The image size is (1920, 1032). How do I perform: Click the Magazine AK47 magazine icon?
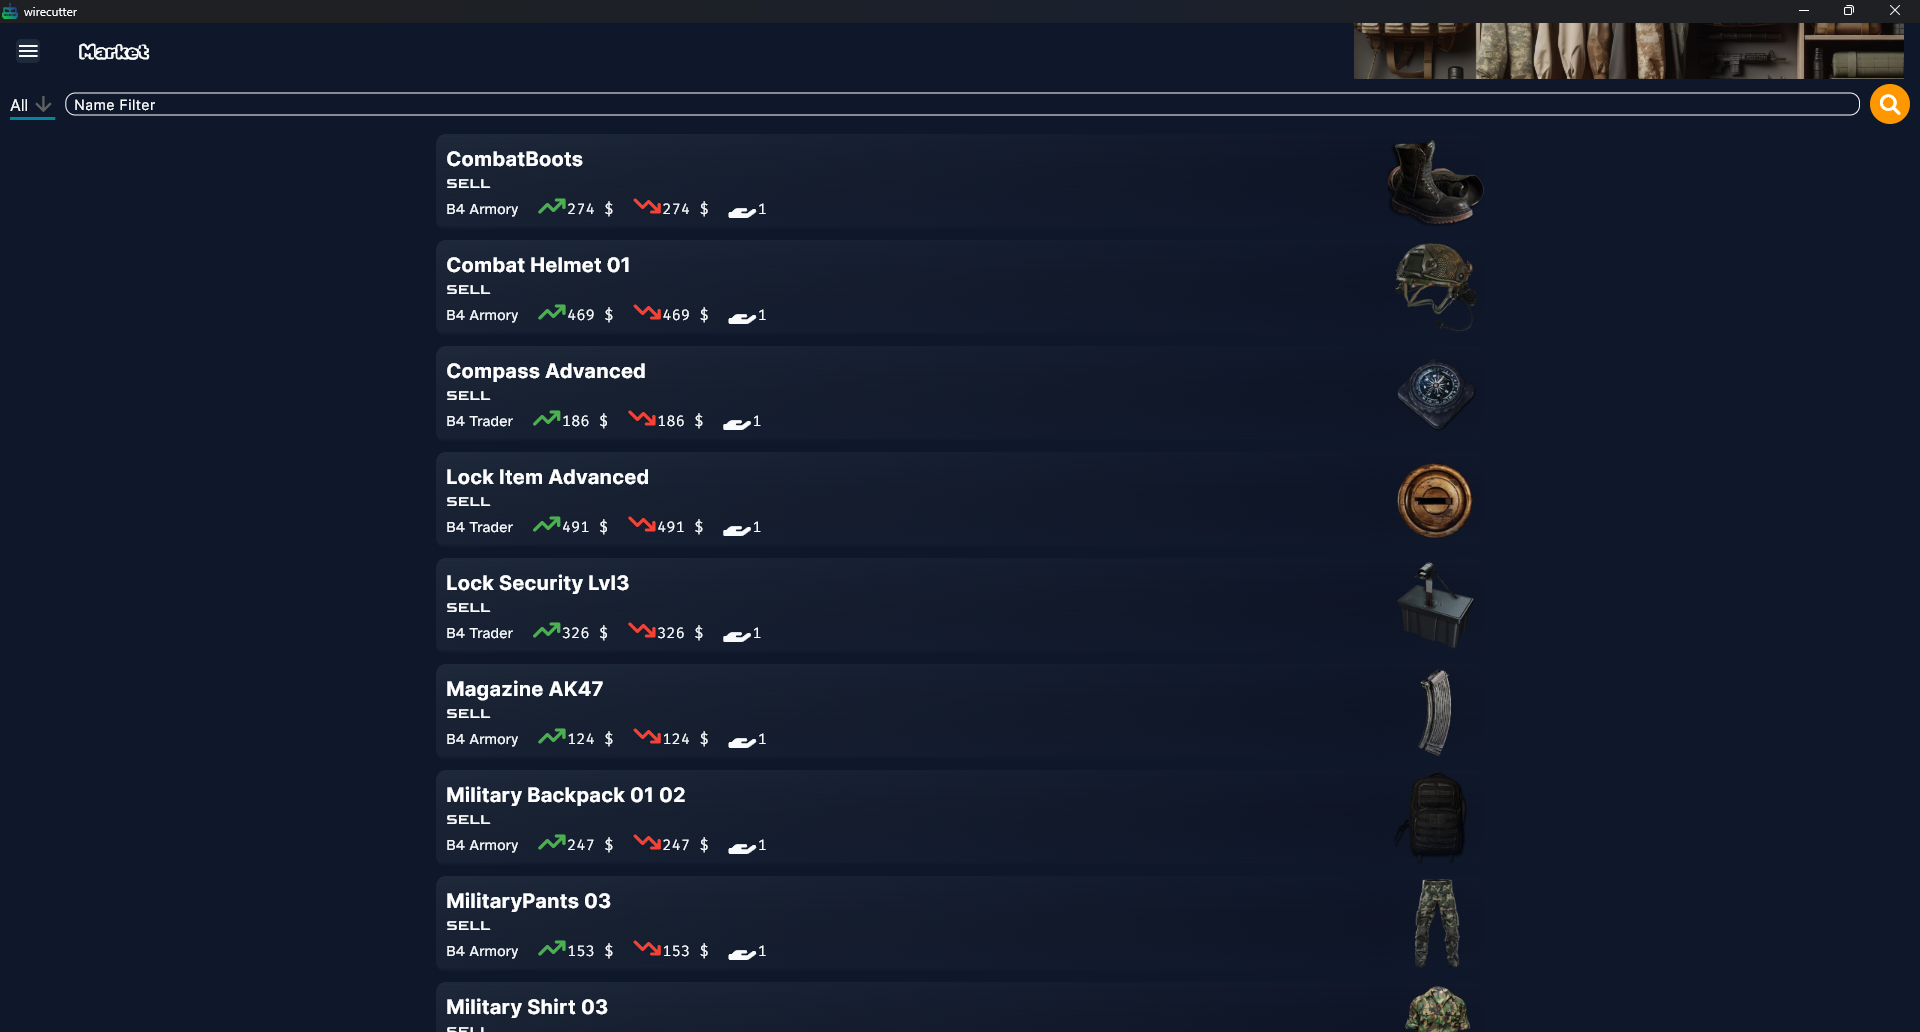(x=1435, y=712)
